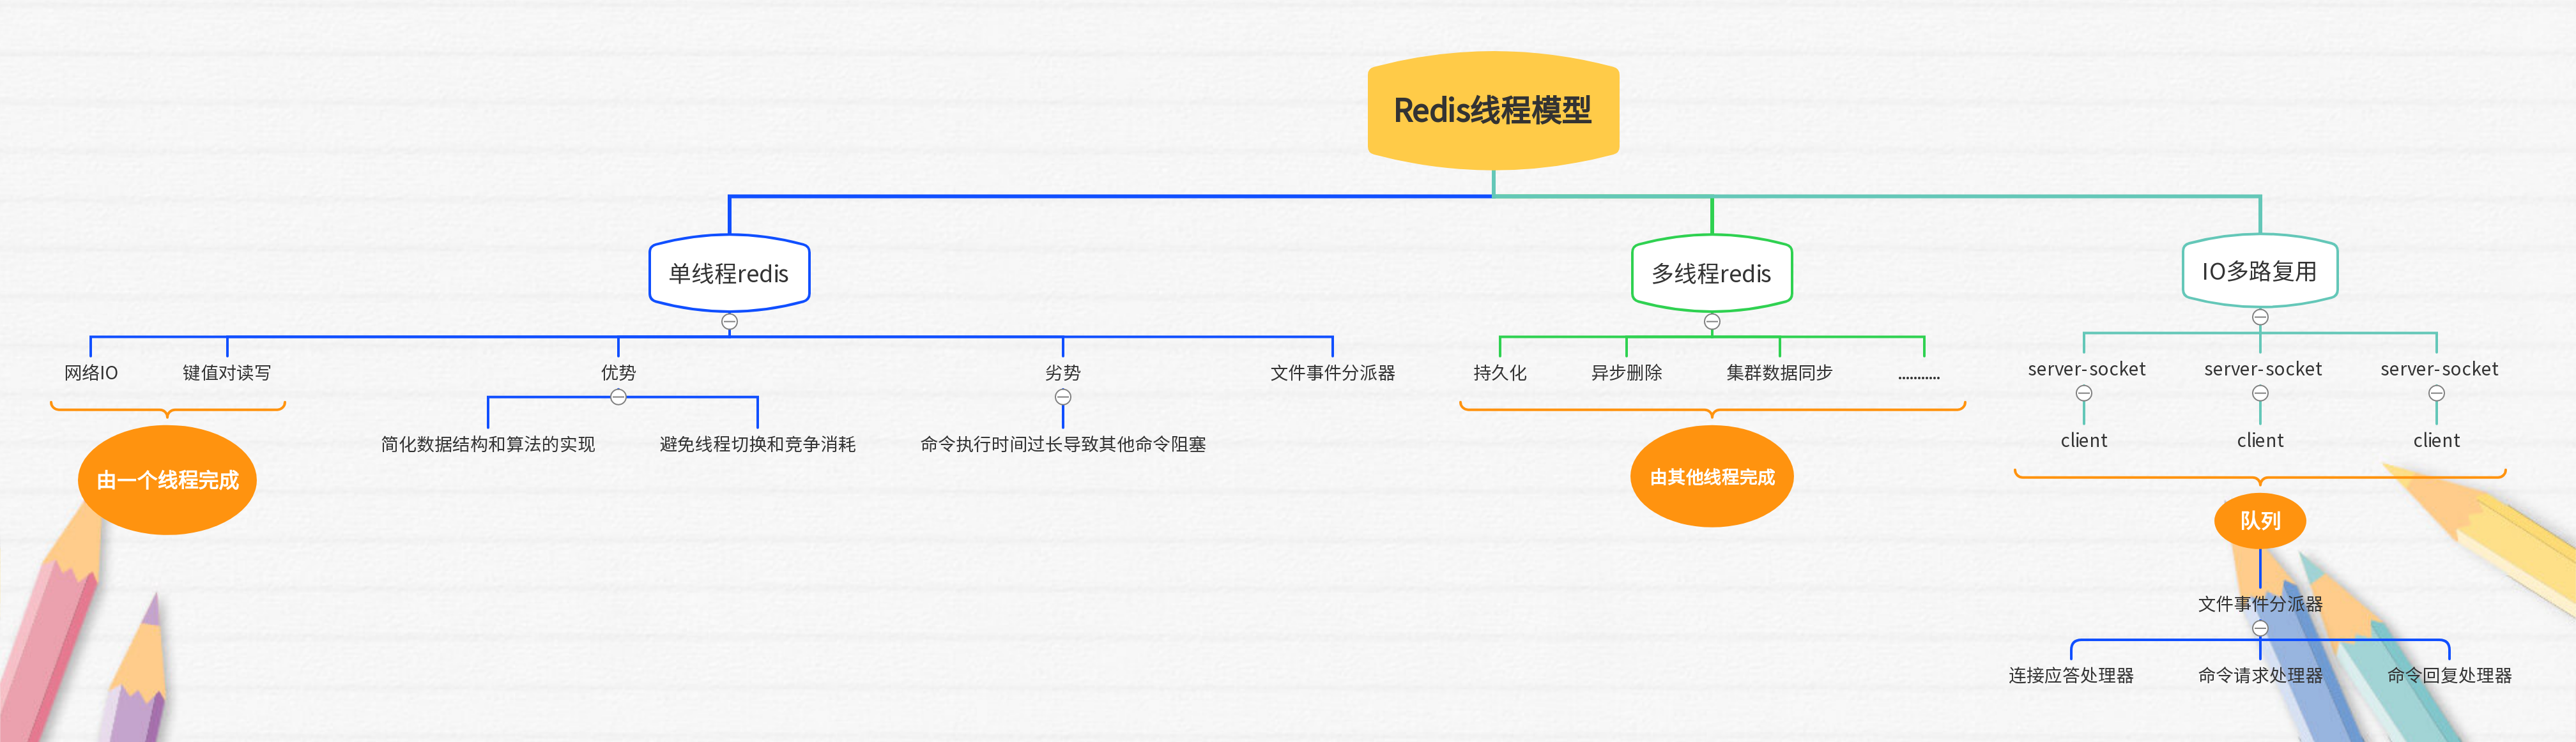Select the IO多路复用 topic
This screenshot has height=742, width=2576.
pos(2260,271)
